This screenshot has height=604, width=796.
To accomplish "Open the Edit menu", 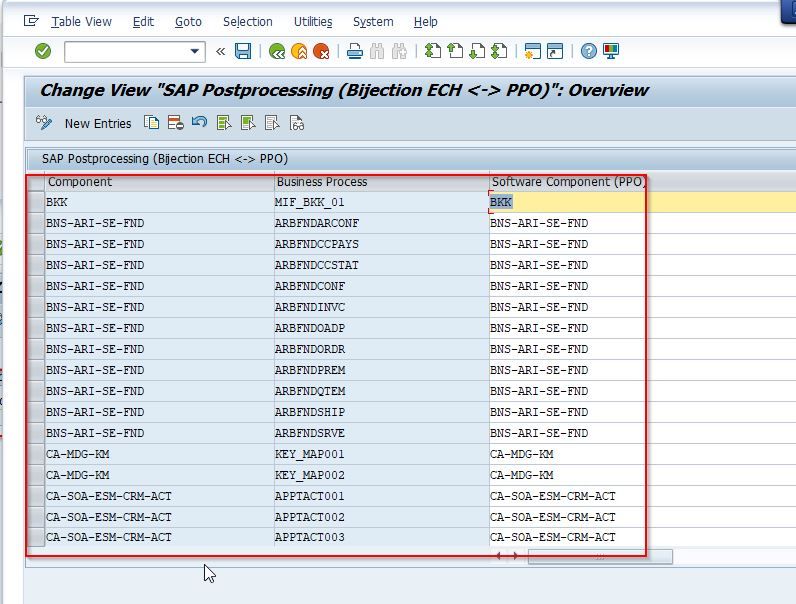I will [x=143, y=22].
